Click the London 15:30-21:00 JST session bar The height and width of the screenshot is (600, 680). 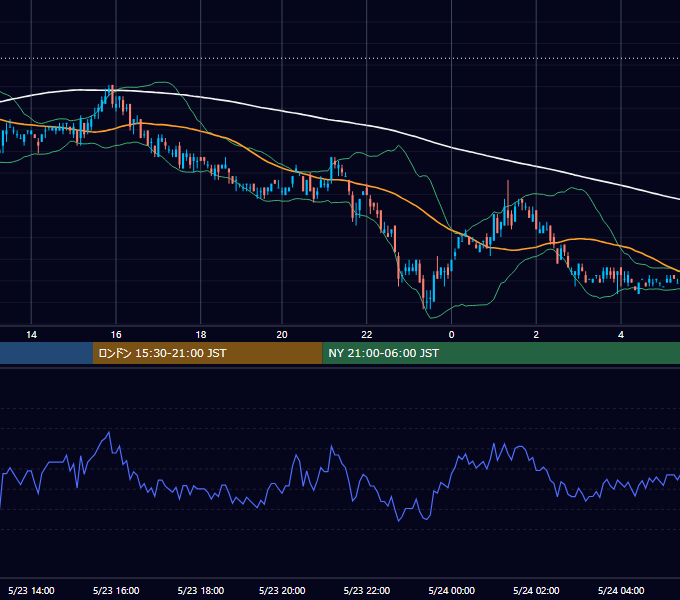(208, 353)
